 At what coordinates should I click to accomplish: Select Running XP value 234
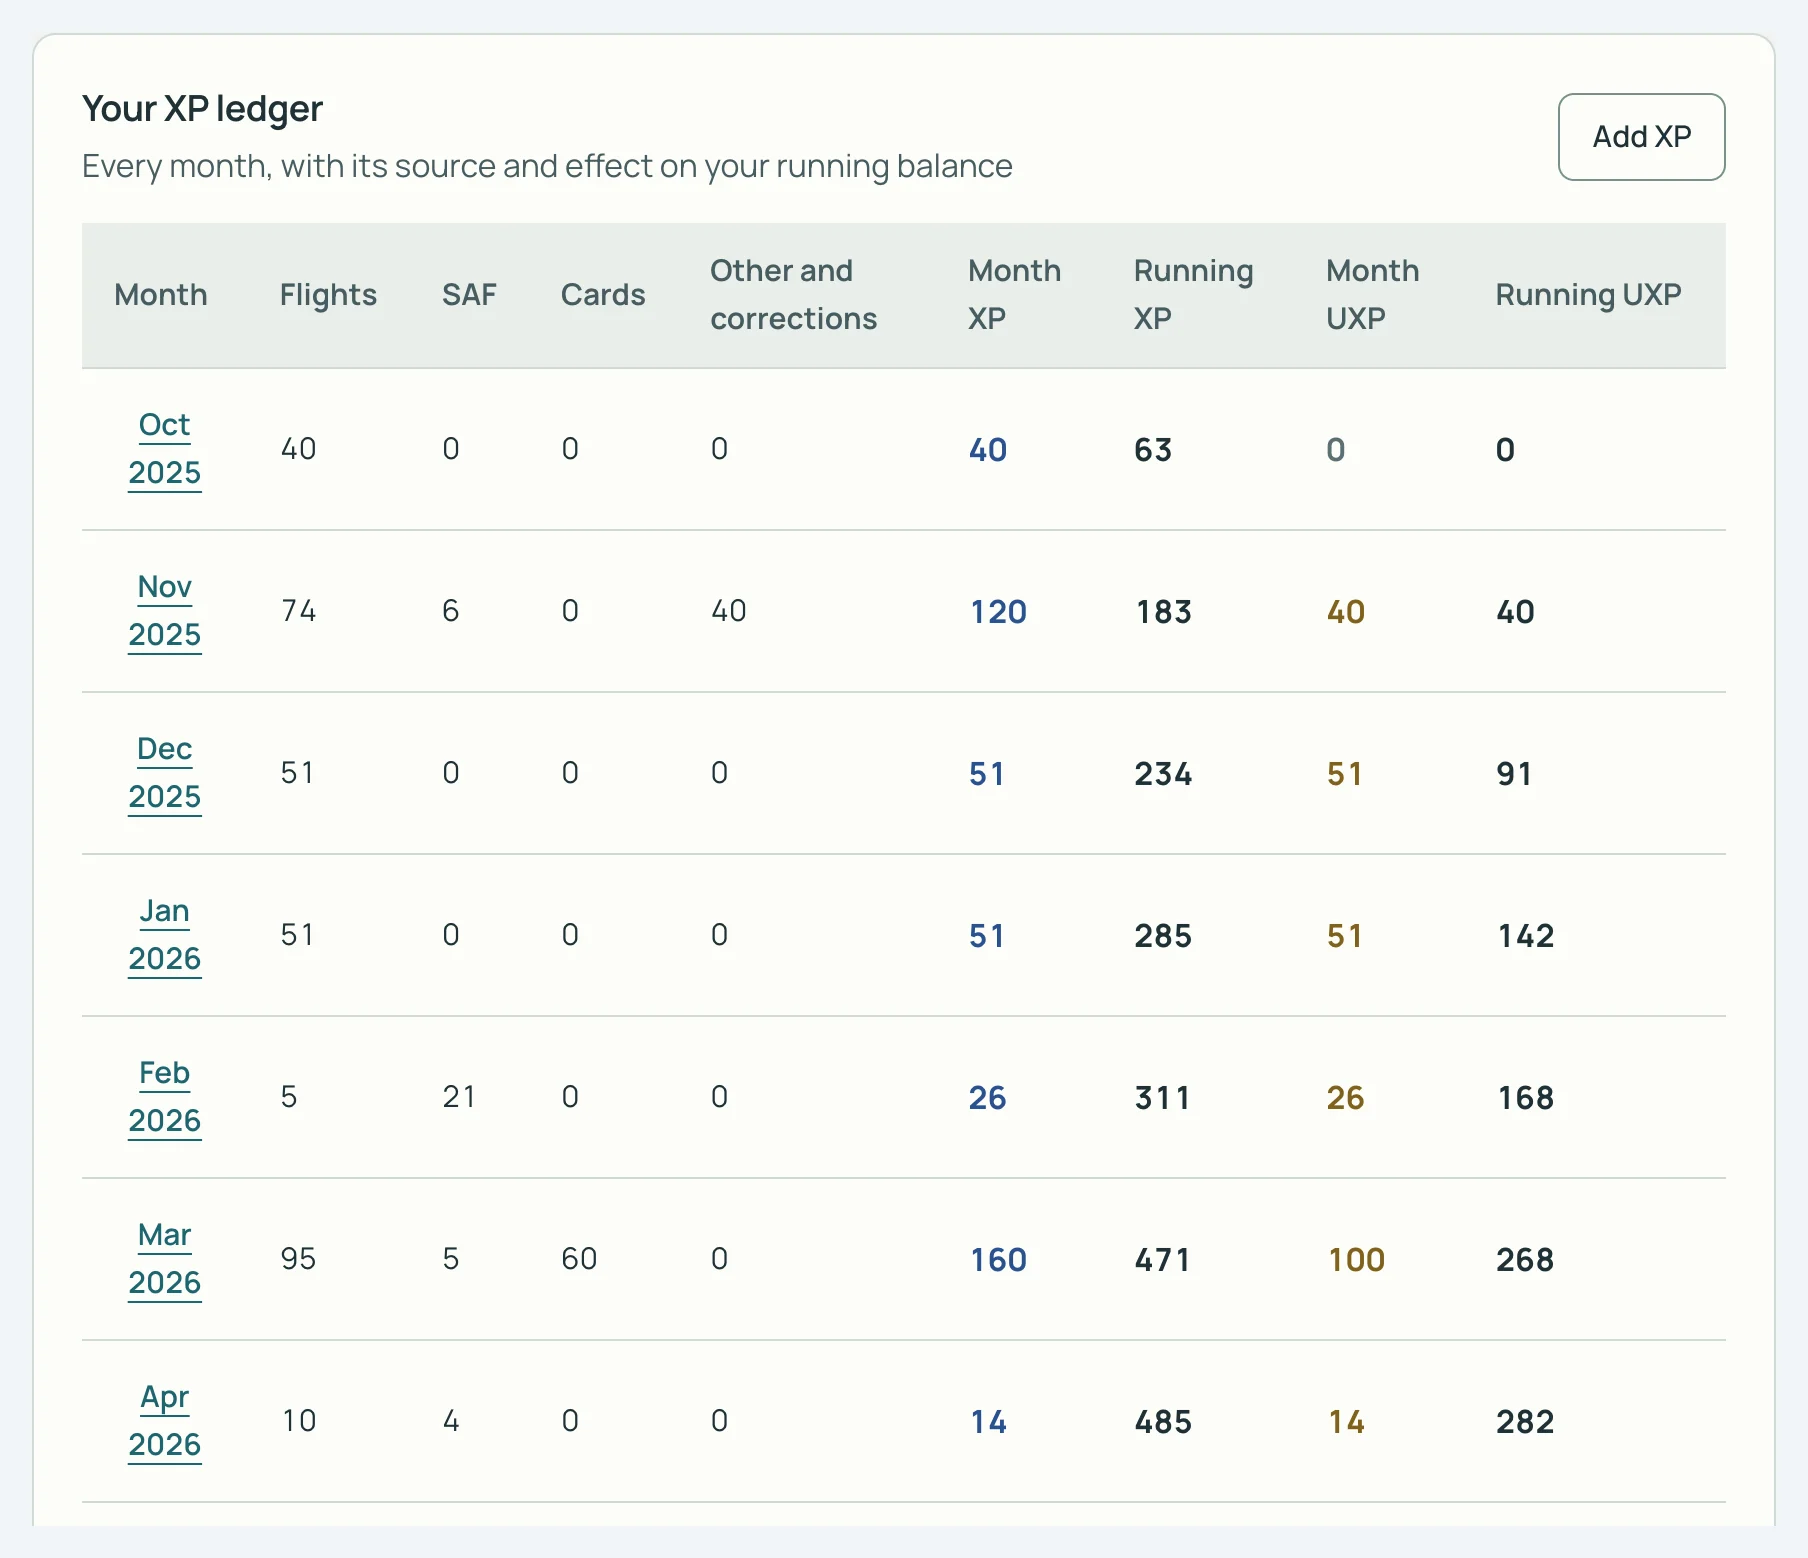pyautogui.click(x=1163, y=774)
